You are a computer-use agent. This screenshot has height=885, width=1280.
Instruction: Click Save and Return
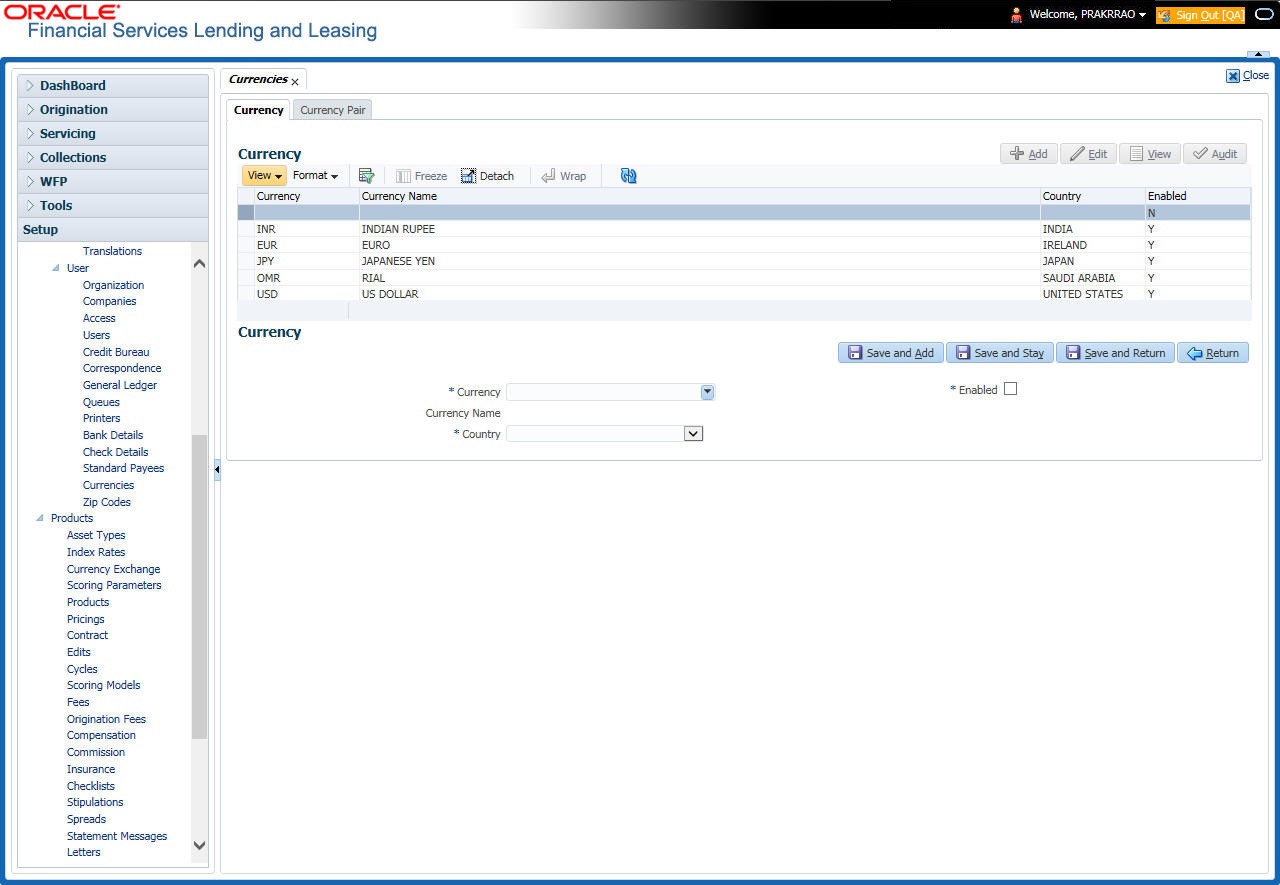coord(1115,353)
